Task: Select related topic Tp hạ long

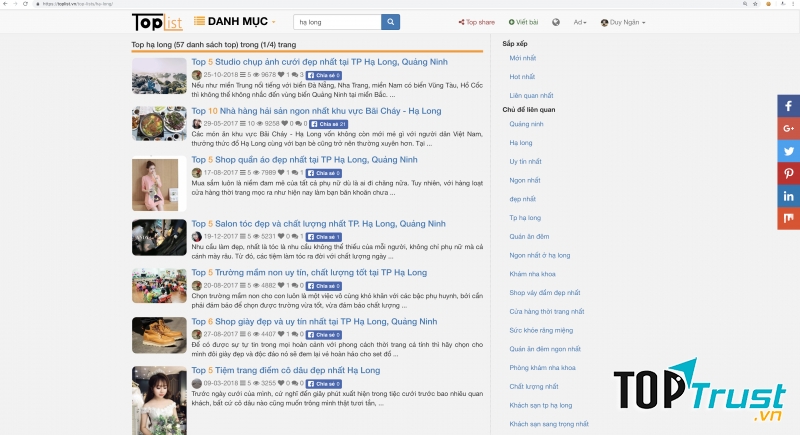Action: (x=525, y=218)
